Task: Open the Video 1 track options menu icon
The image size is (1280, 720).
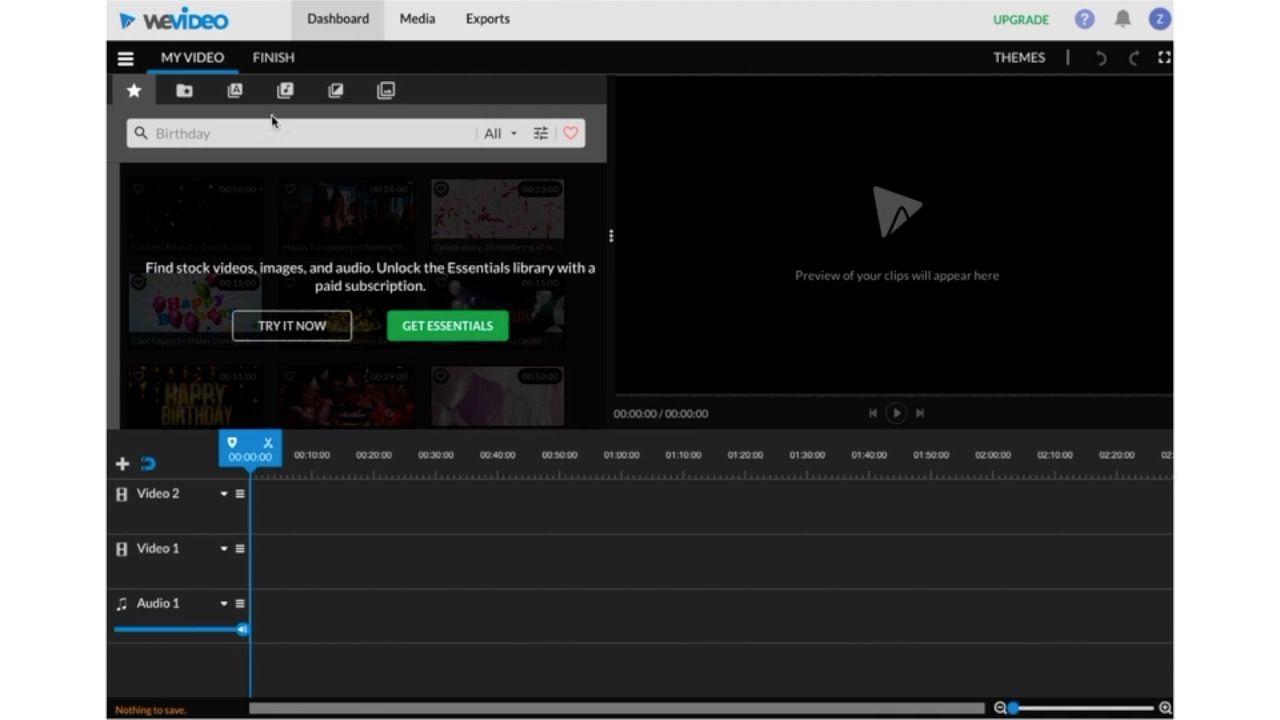Action: tap(240, 549)
